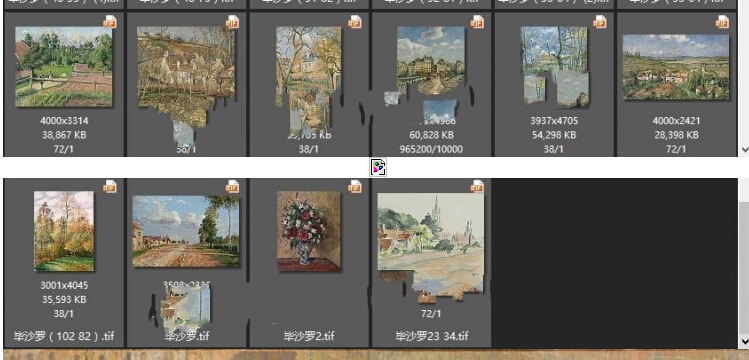The image size is (749, 360).
Task: Click TIF badge on 毕沙罗 ( 102 82 ).tif tile
Action: tap(110, 187)
